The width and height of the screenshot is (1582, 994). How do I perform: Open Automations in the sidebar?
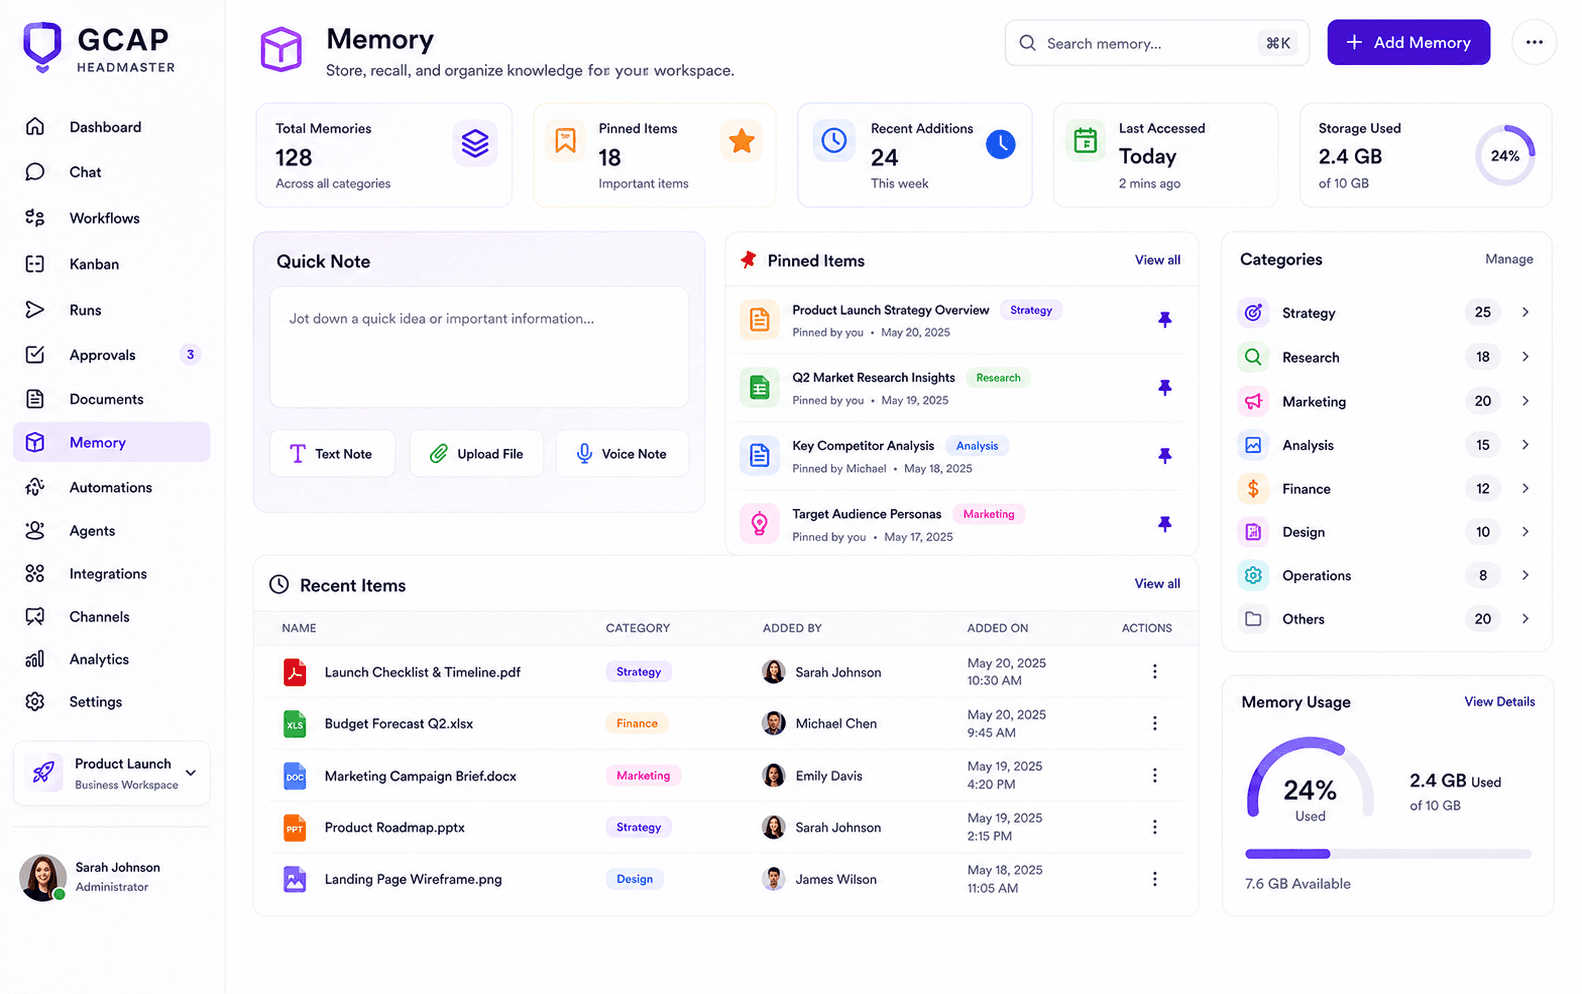[112, 487]
